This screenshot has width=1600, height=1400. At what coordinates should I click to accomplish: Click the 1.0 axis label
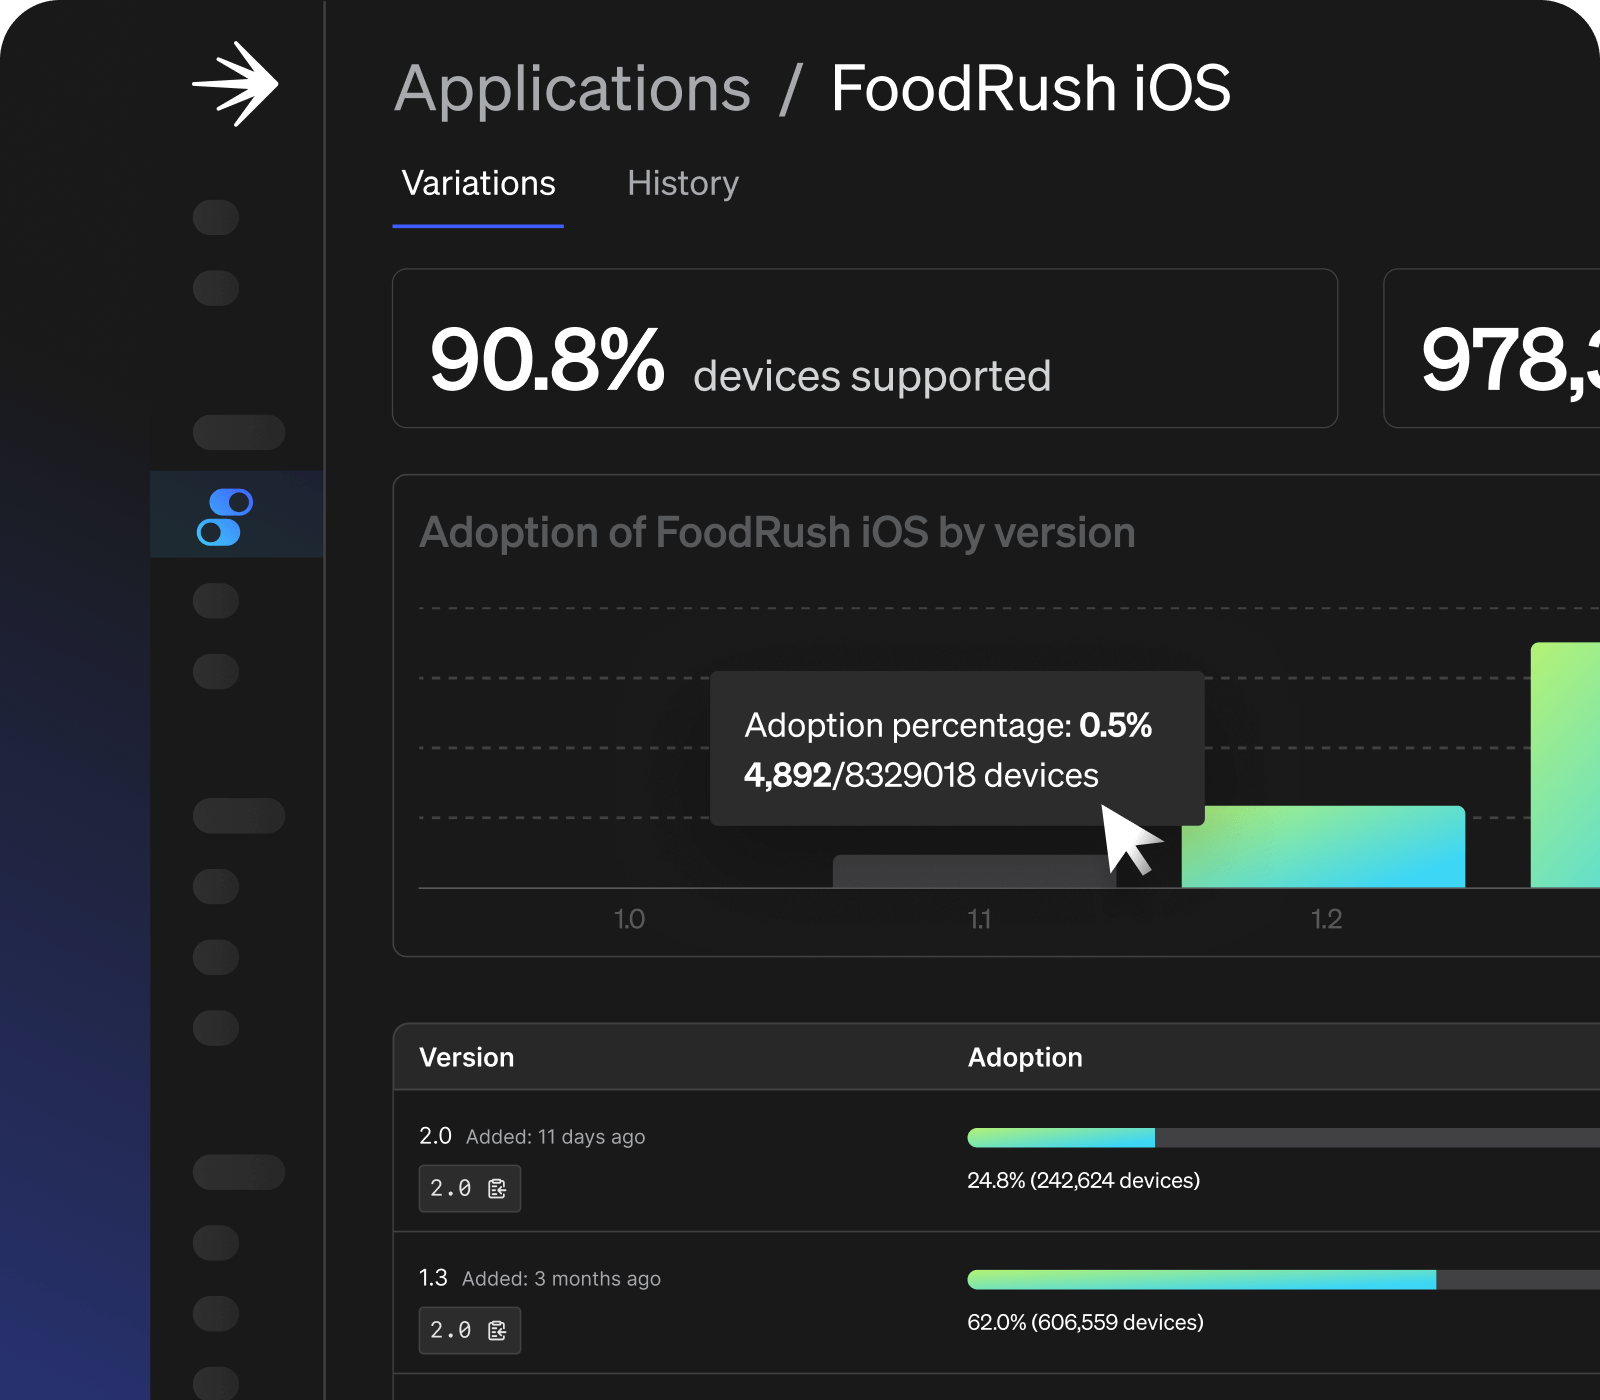(x=629, y=919)
